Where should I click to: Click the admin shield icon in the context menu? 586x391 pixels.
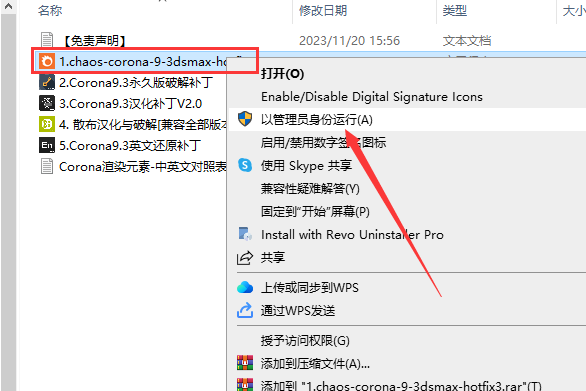pyautogui.click(x=245, y=119)
